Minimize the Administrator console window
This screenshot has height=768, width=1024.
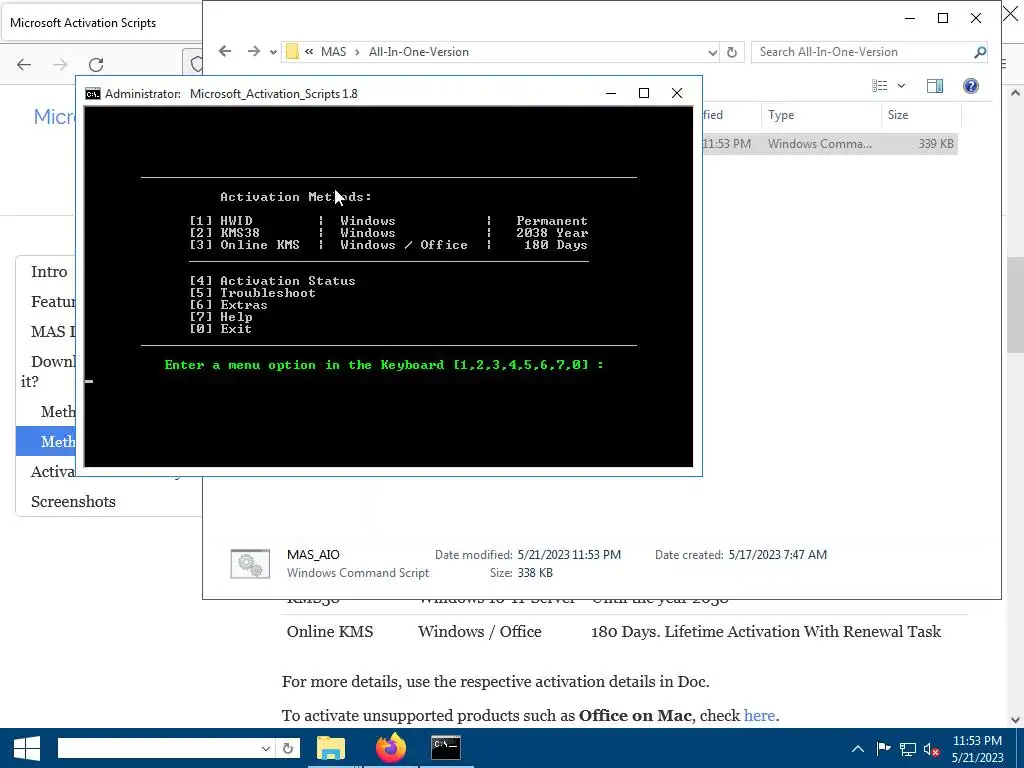point(611,93)
